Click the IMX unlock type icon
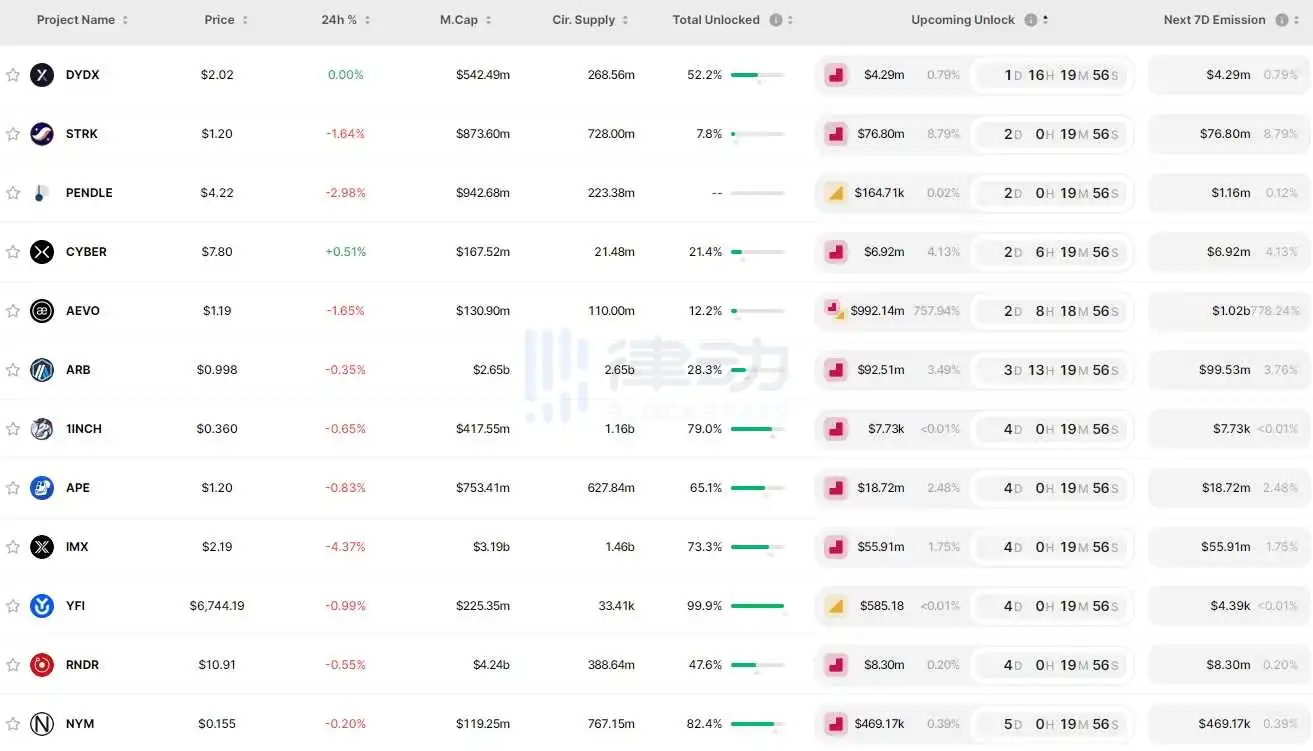The height and width of the screenshot is (751, 1313). point(836,547)
